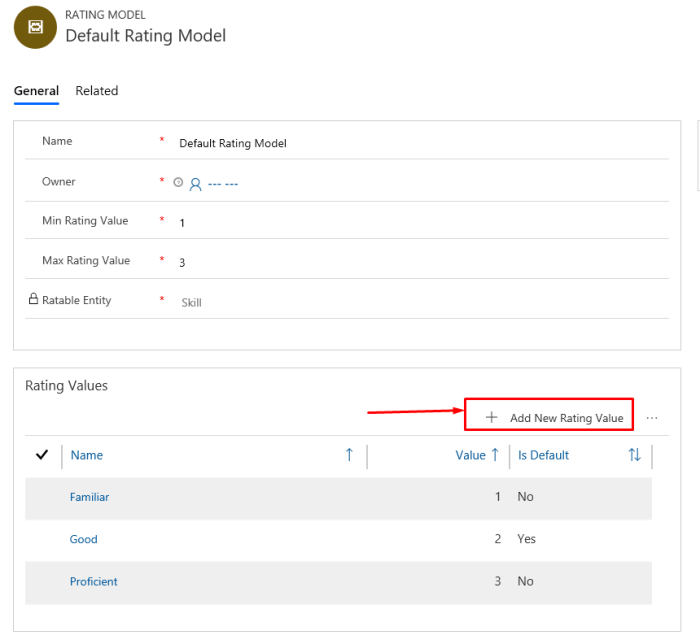Image resolution: width=700 pixels, height=644 pixels.
Task: Edit the Min Rating Value field
Action: point(182,223)
